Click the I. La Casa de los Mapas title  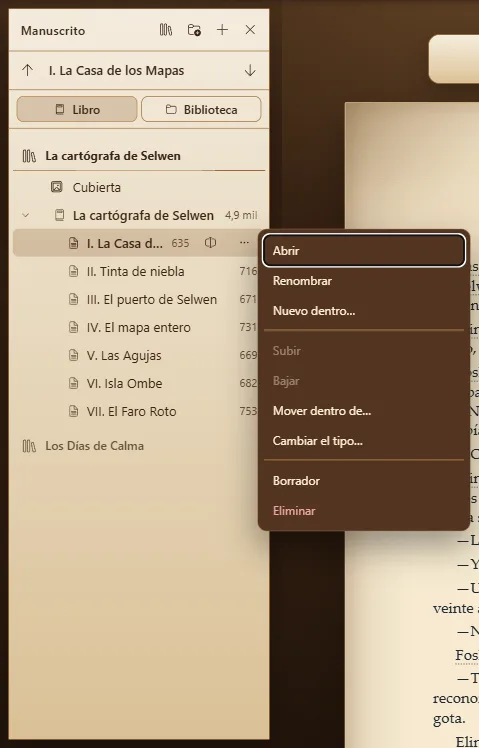tap(116, 71)
